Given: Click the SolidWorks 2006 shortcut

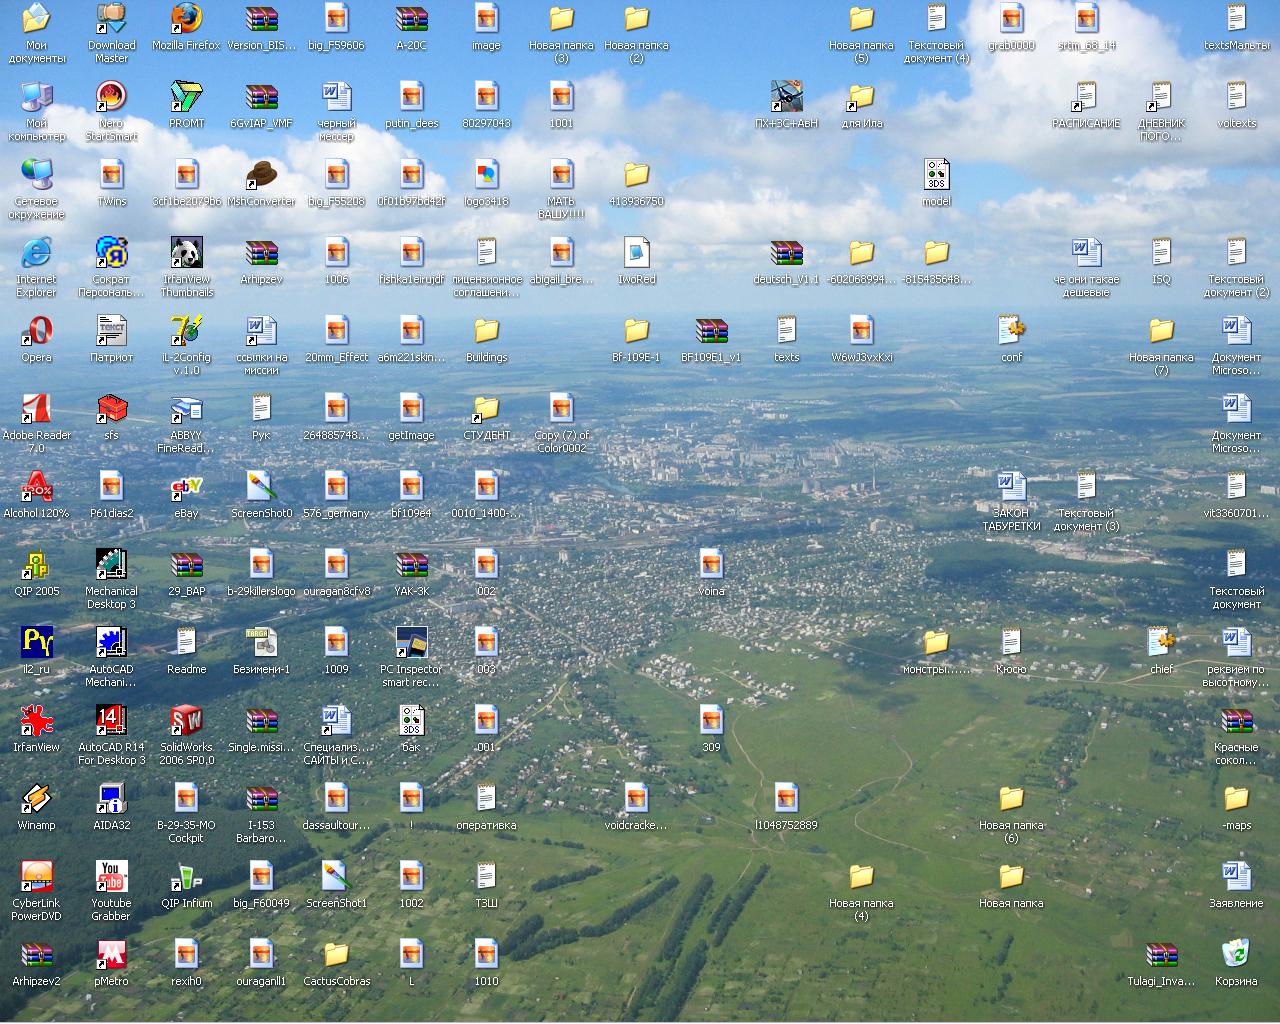Looking at the screenshot, I should tap(186, 721).
